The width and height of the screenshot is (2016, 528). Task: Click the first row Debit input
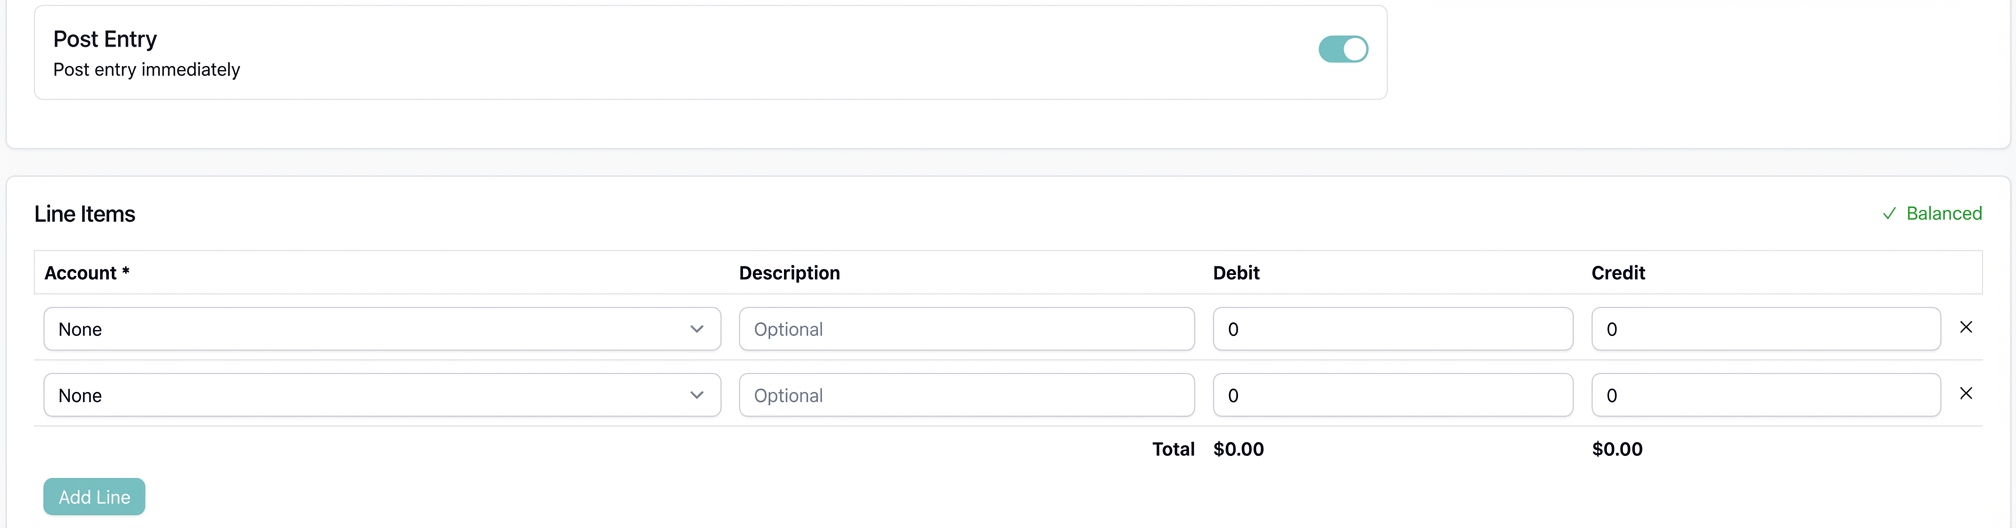pos(1392,329)
